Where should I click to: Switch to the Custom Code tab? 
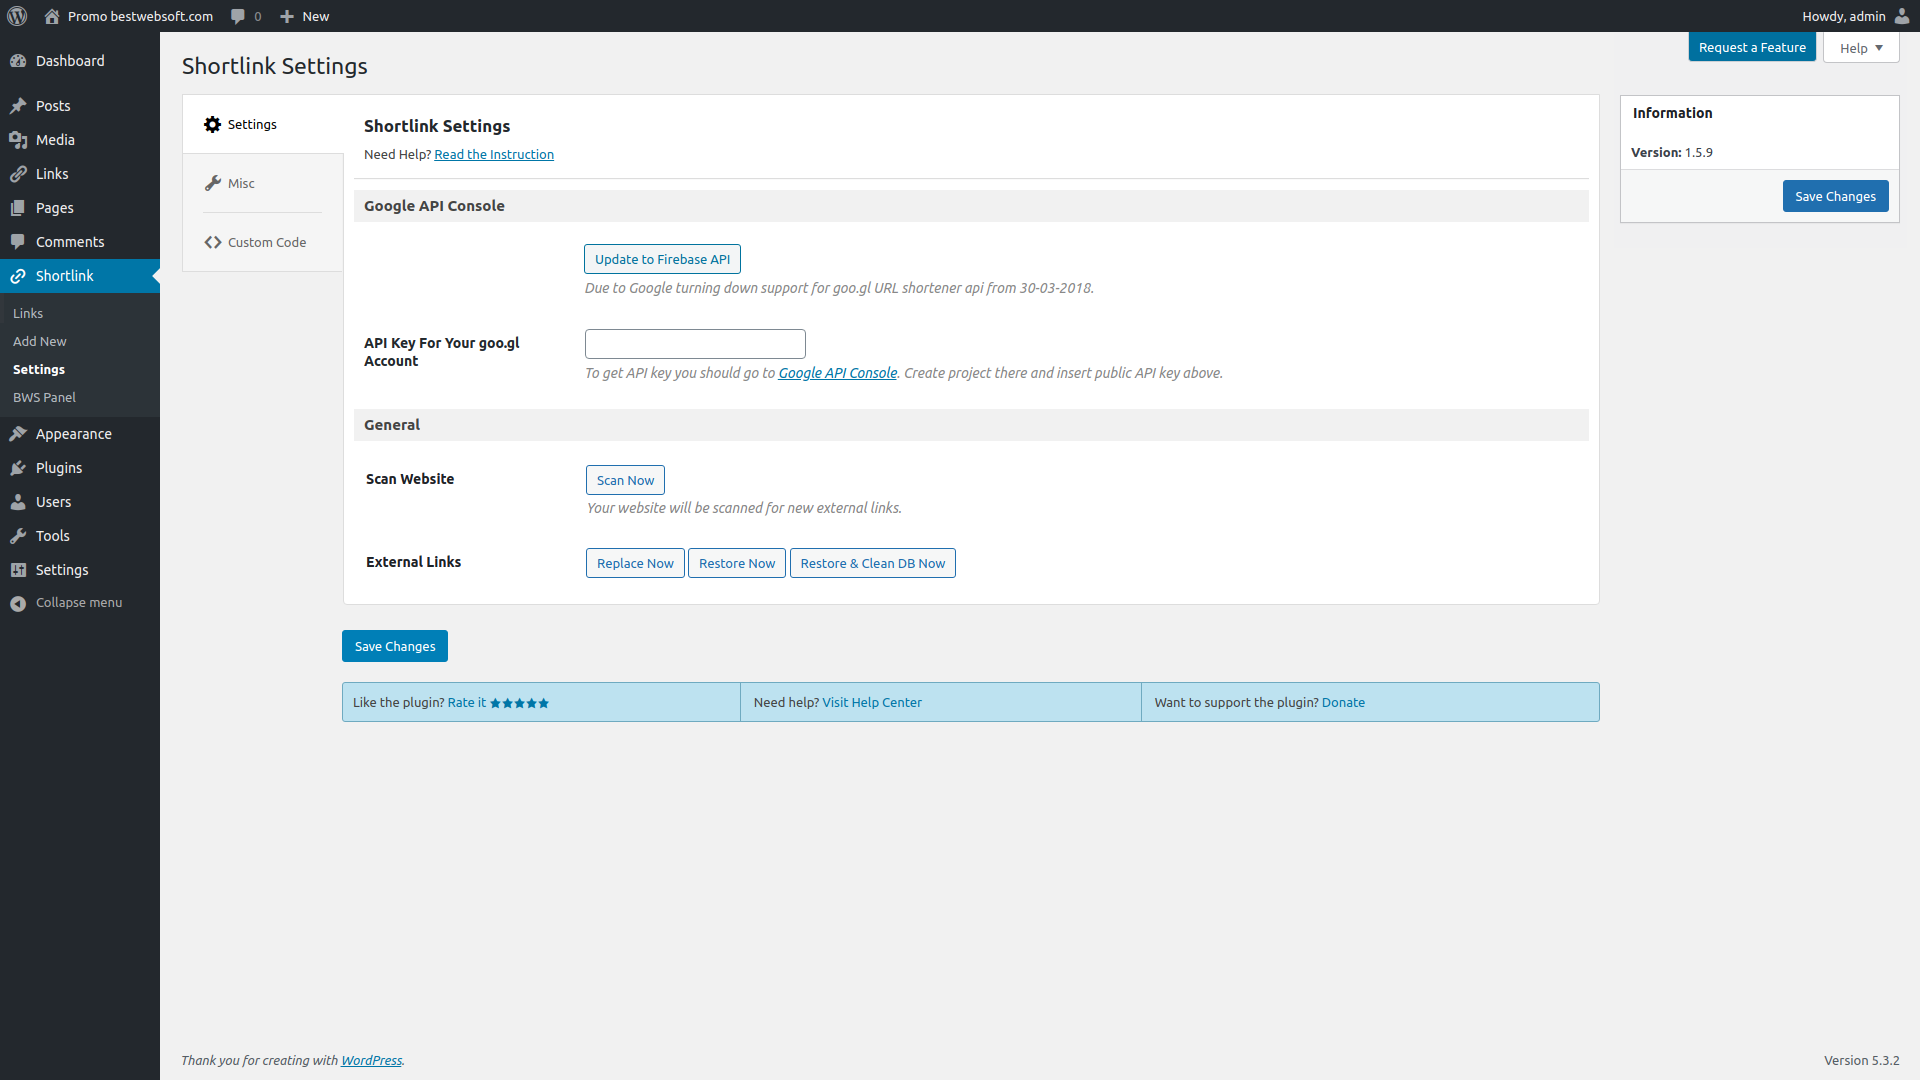[263, 242]
